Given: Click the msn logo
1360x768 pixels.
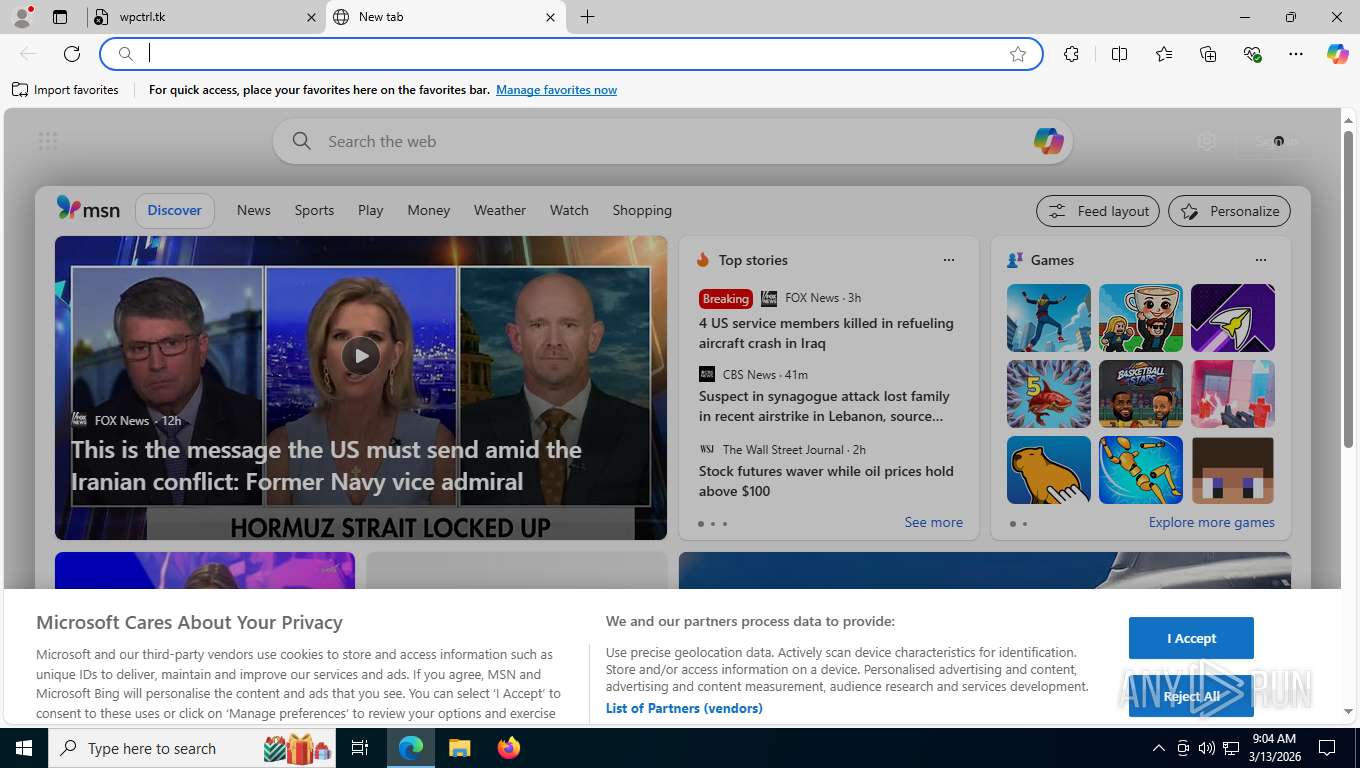Looking at the screenshot, I should [88, 209].
